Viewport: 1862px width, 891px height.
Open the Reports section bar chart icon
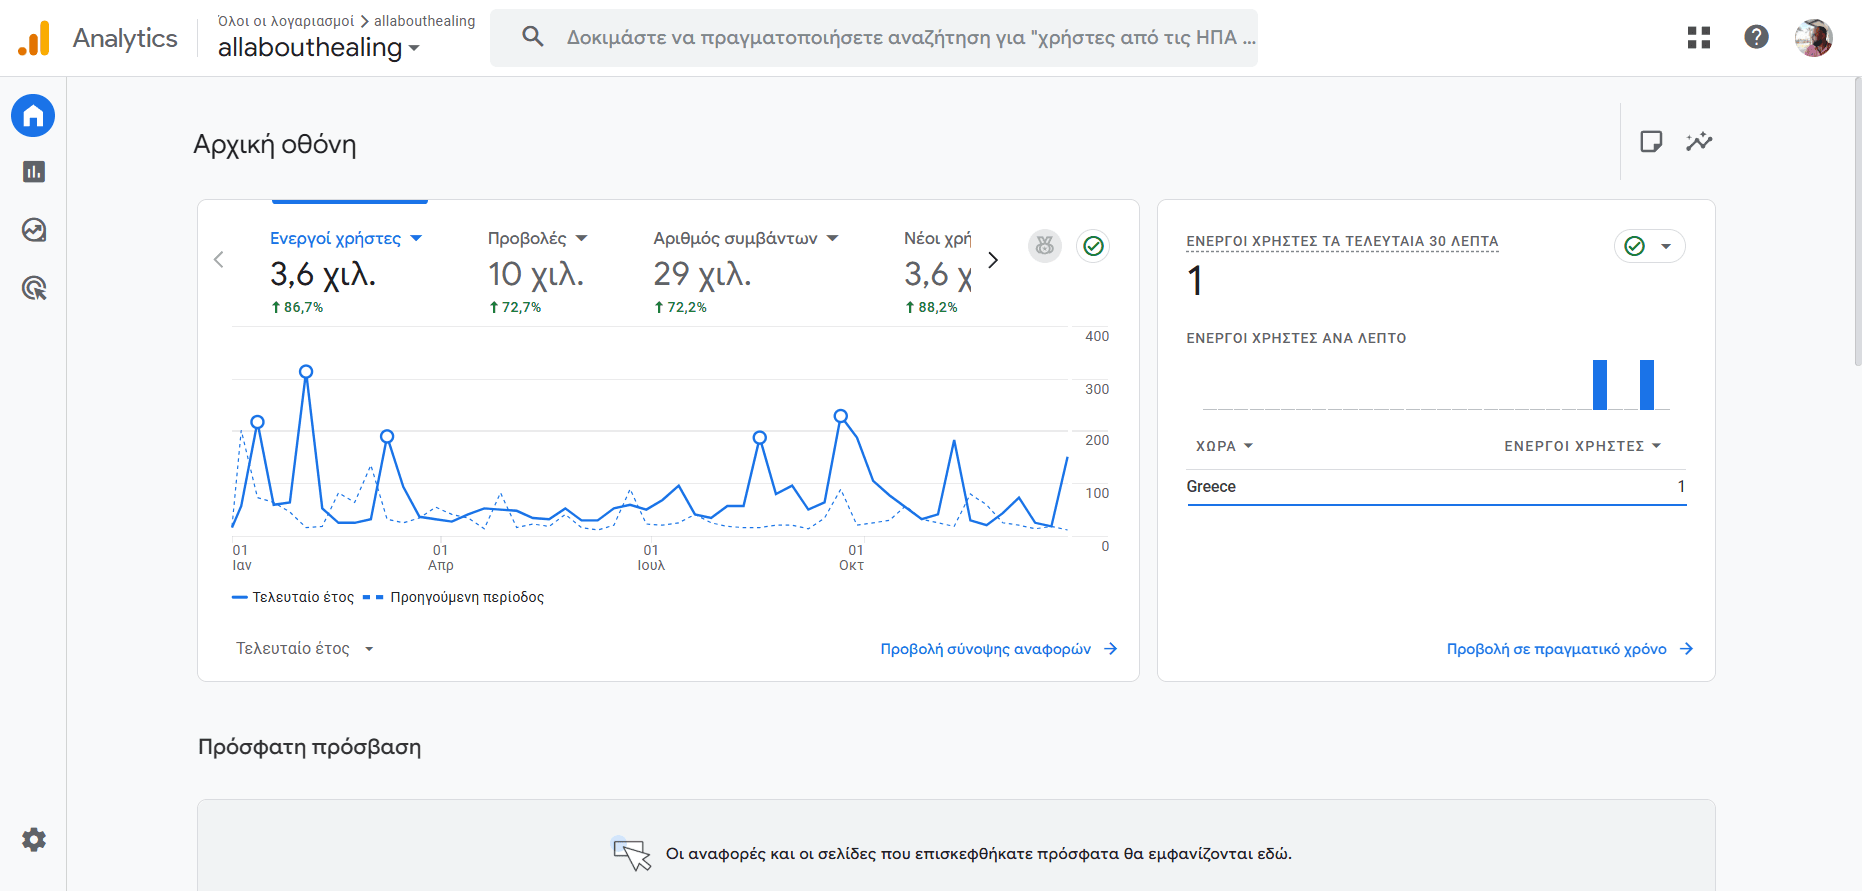(x=34, y=172)
